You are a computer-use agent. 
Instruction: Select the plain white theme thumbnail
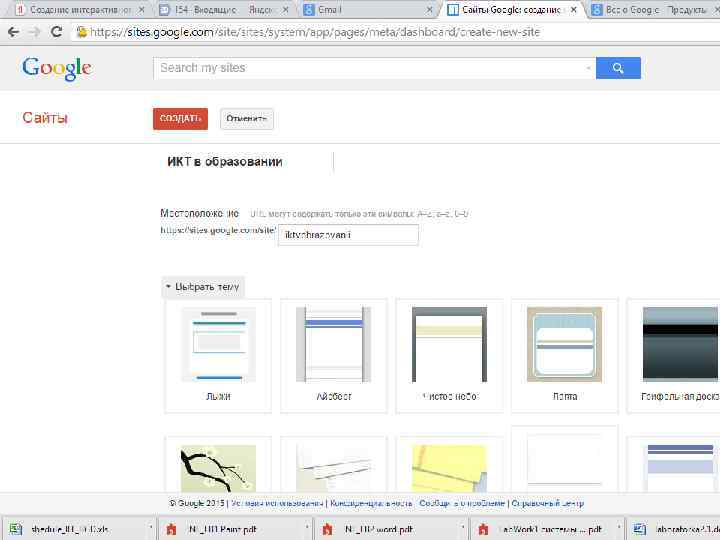[x=565, y=460]
